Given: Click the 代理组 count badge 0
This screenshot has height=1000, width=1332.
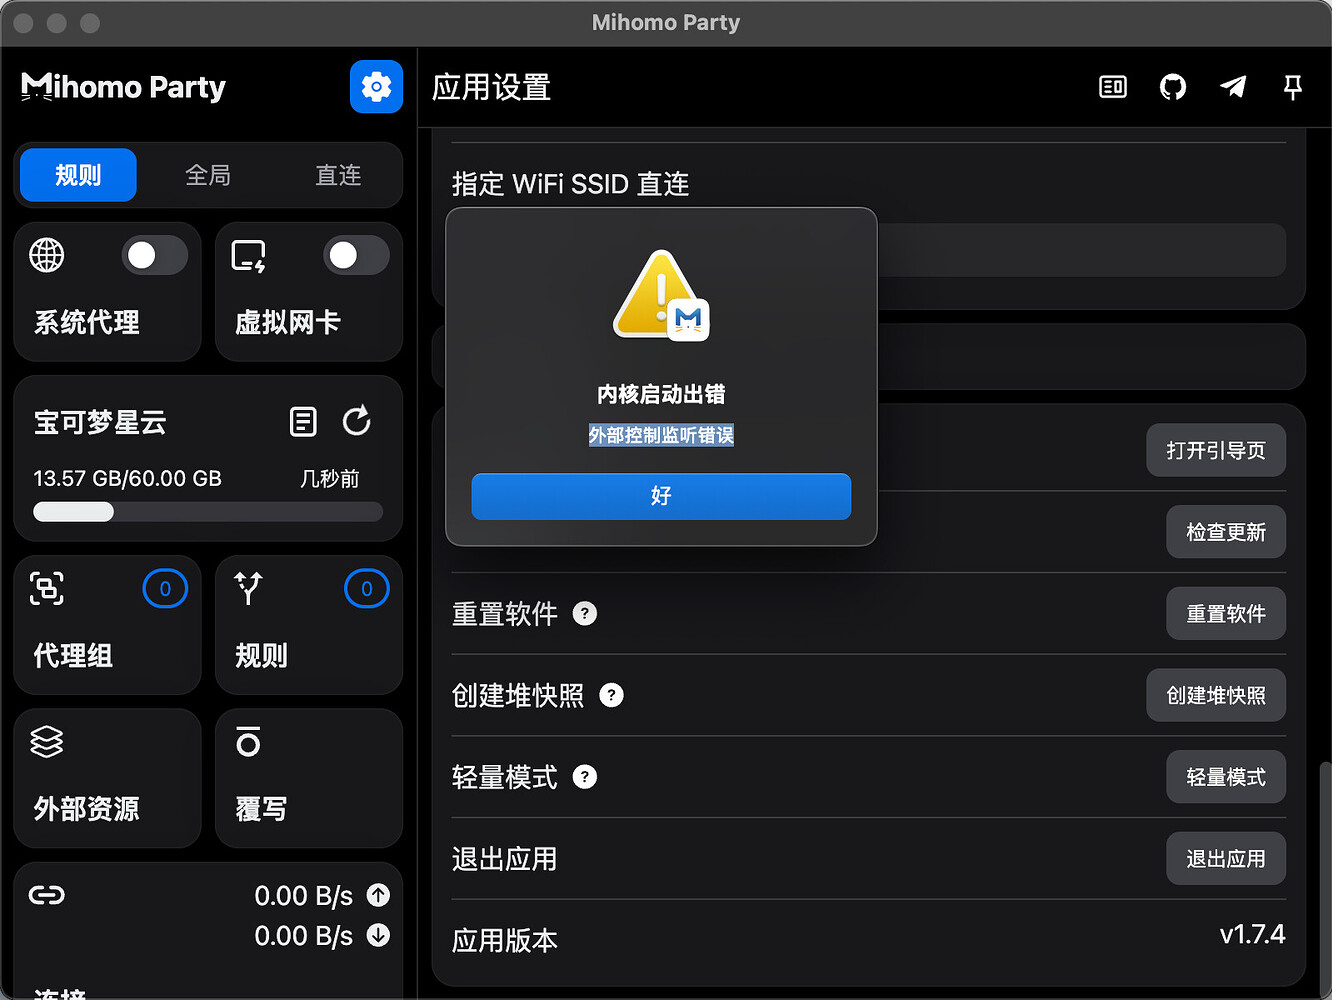Looking at the screenshot, I should coord(165,589).
